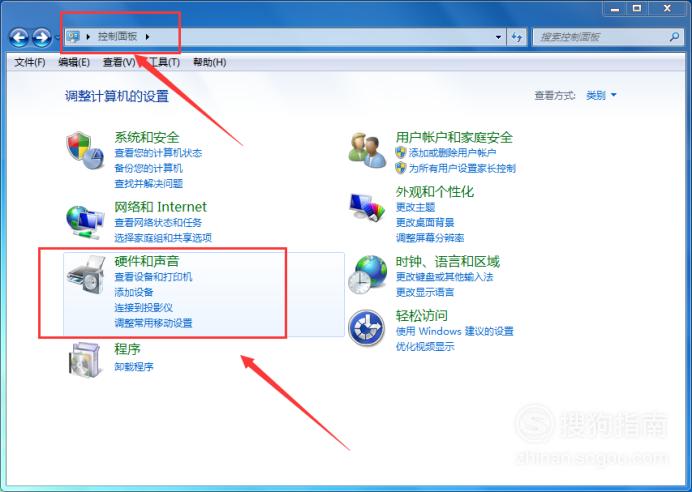The height and width of the screenshot is (492, 692).
Task: Open Hardware and Sound printer icon
Action: tap(86, 275)
